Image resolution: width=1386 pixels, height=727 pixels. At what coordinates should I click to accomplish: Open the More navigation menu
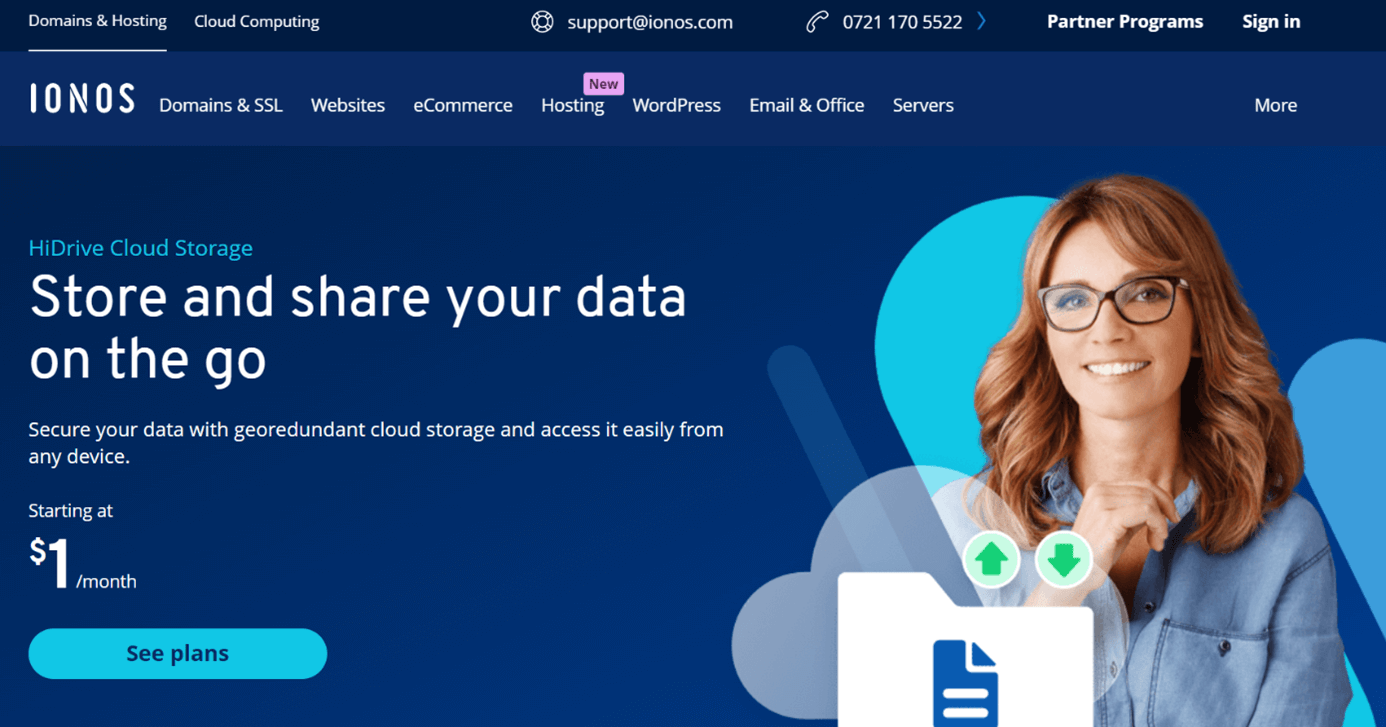(x=1275, y=105)
